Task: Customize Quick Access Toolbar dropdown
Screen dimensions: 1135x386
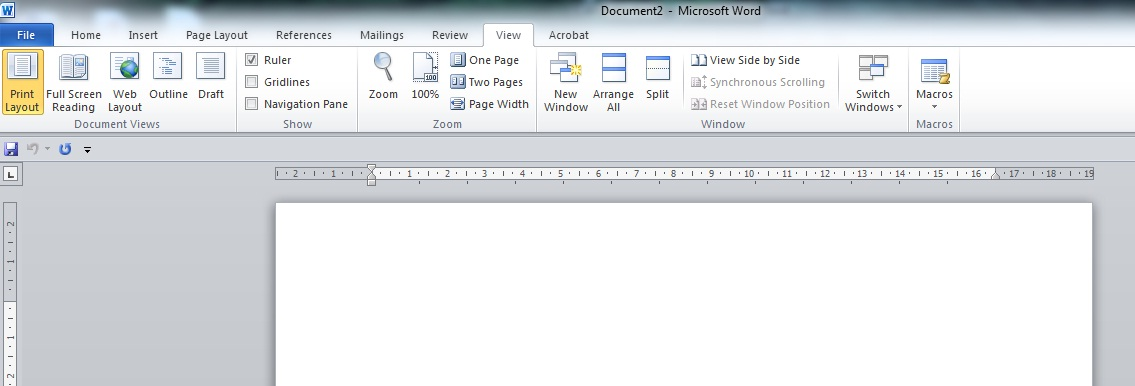Action: (88, 150)
